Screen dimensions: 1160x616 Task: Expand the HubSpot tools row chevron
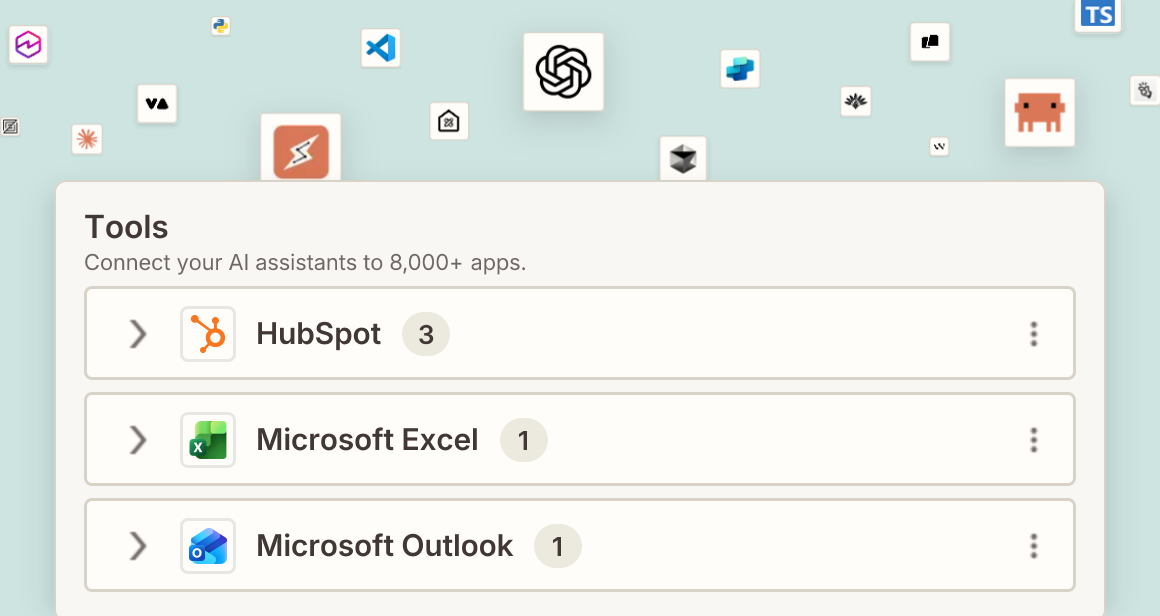tap(138, 334)
